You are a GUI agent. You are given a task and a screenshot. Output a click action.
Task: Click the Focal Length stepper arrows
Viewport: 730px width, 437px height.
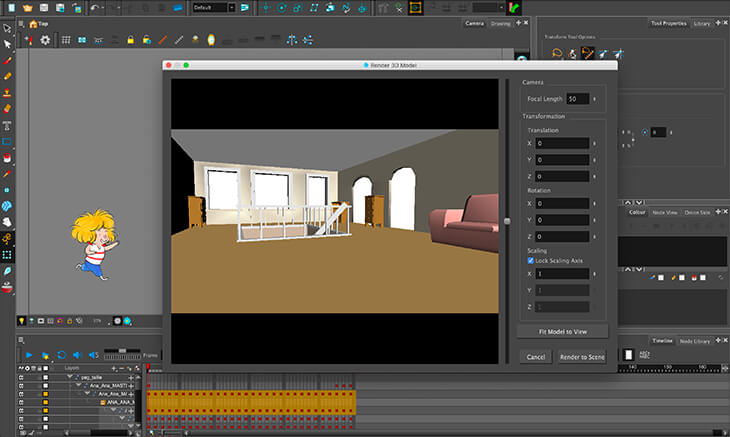coord(595,99)
